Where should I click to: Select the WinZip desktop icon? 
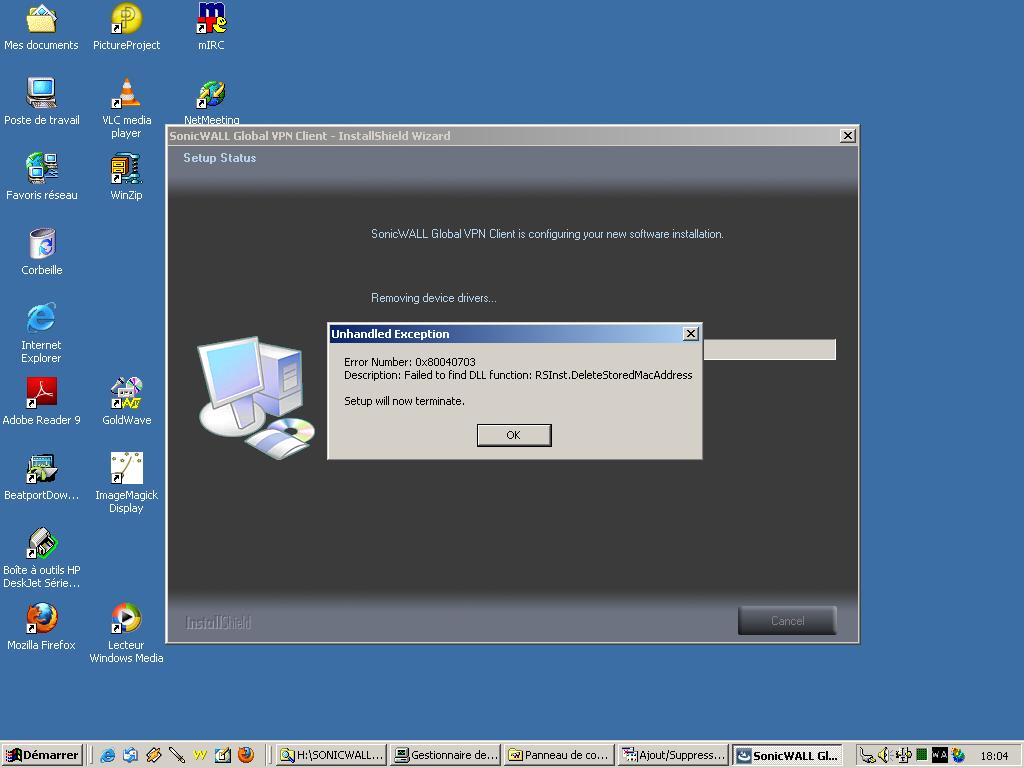pos(126,176)
